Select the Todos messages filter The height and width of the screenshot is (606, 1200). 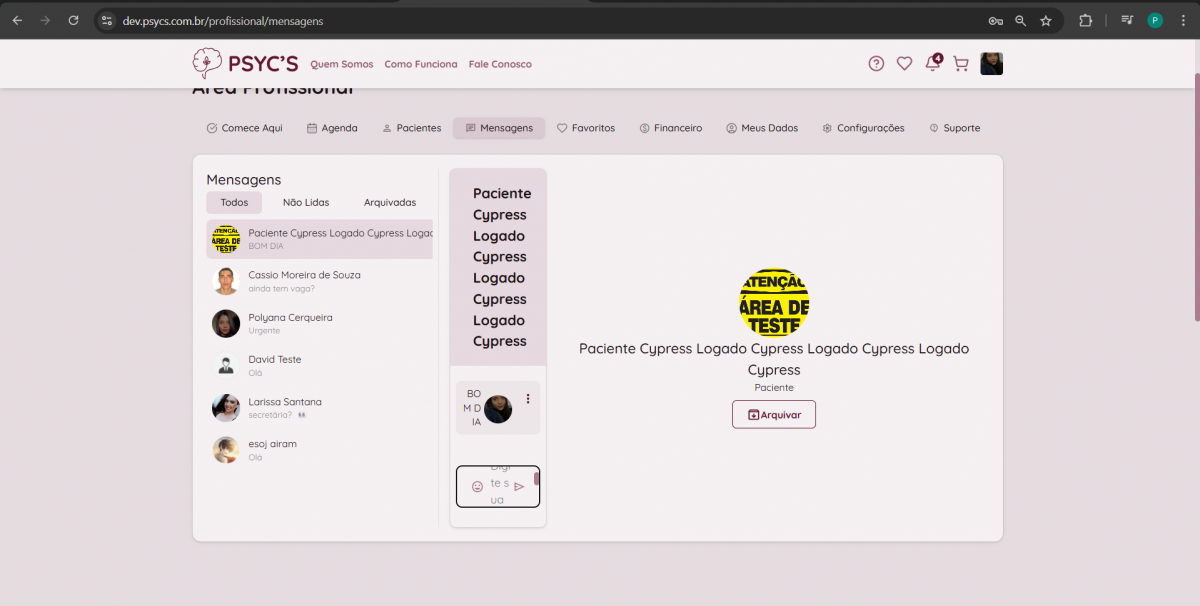click(234, 202)
